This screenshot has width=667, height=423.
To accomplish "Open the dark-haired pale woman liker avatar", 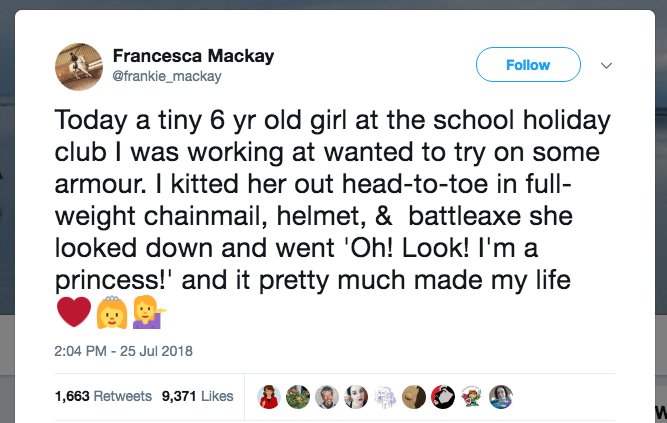I will pos(355,396).
